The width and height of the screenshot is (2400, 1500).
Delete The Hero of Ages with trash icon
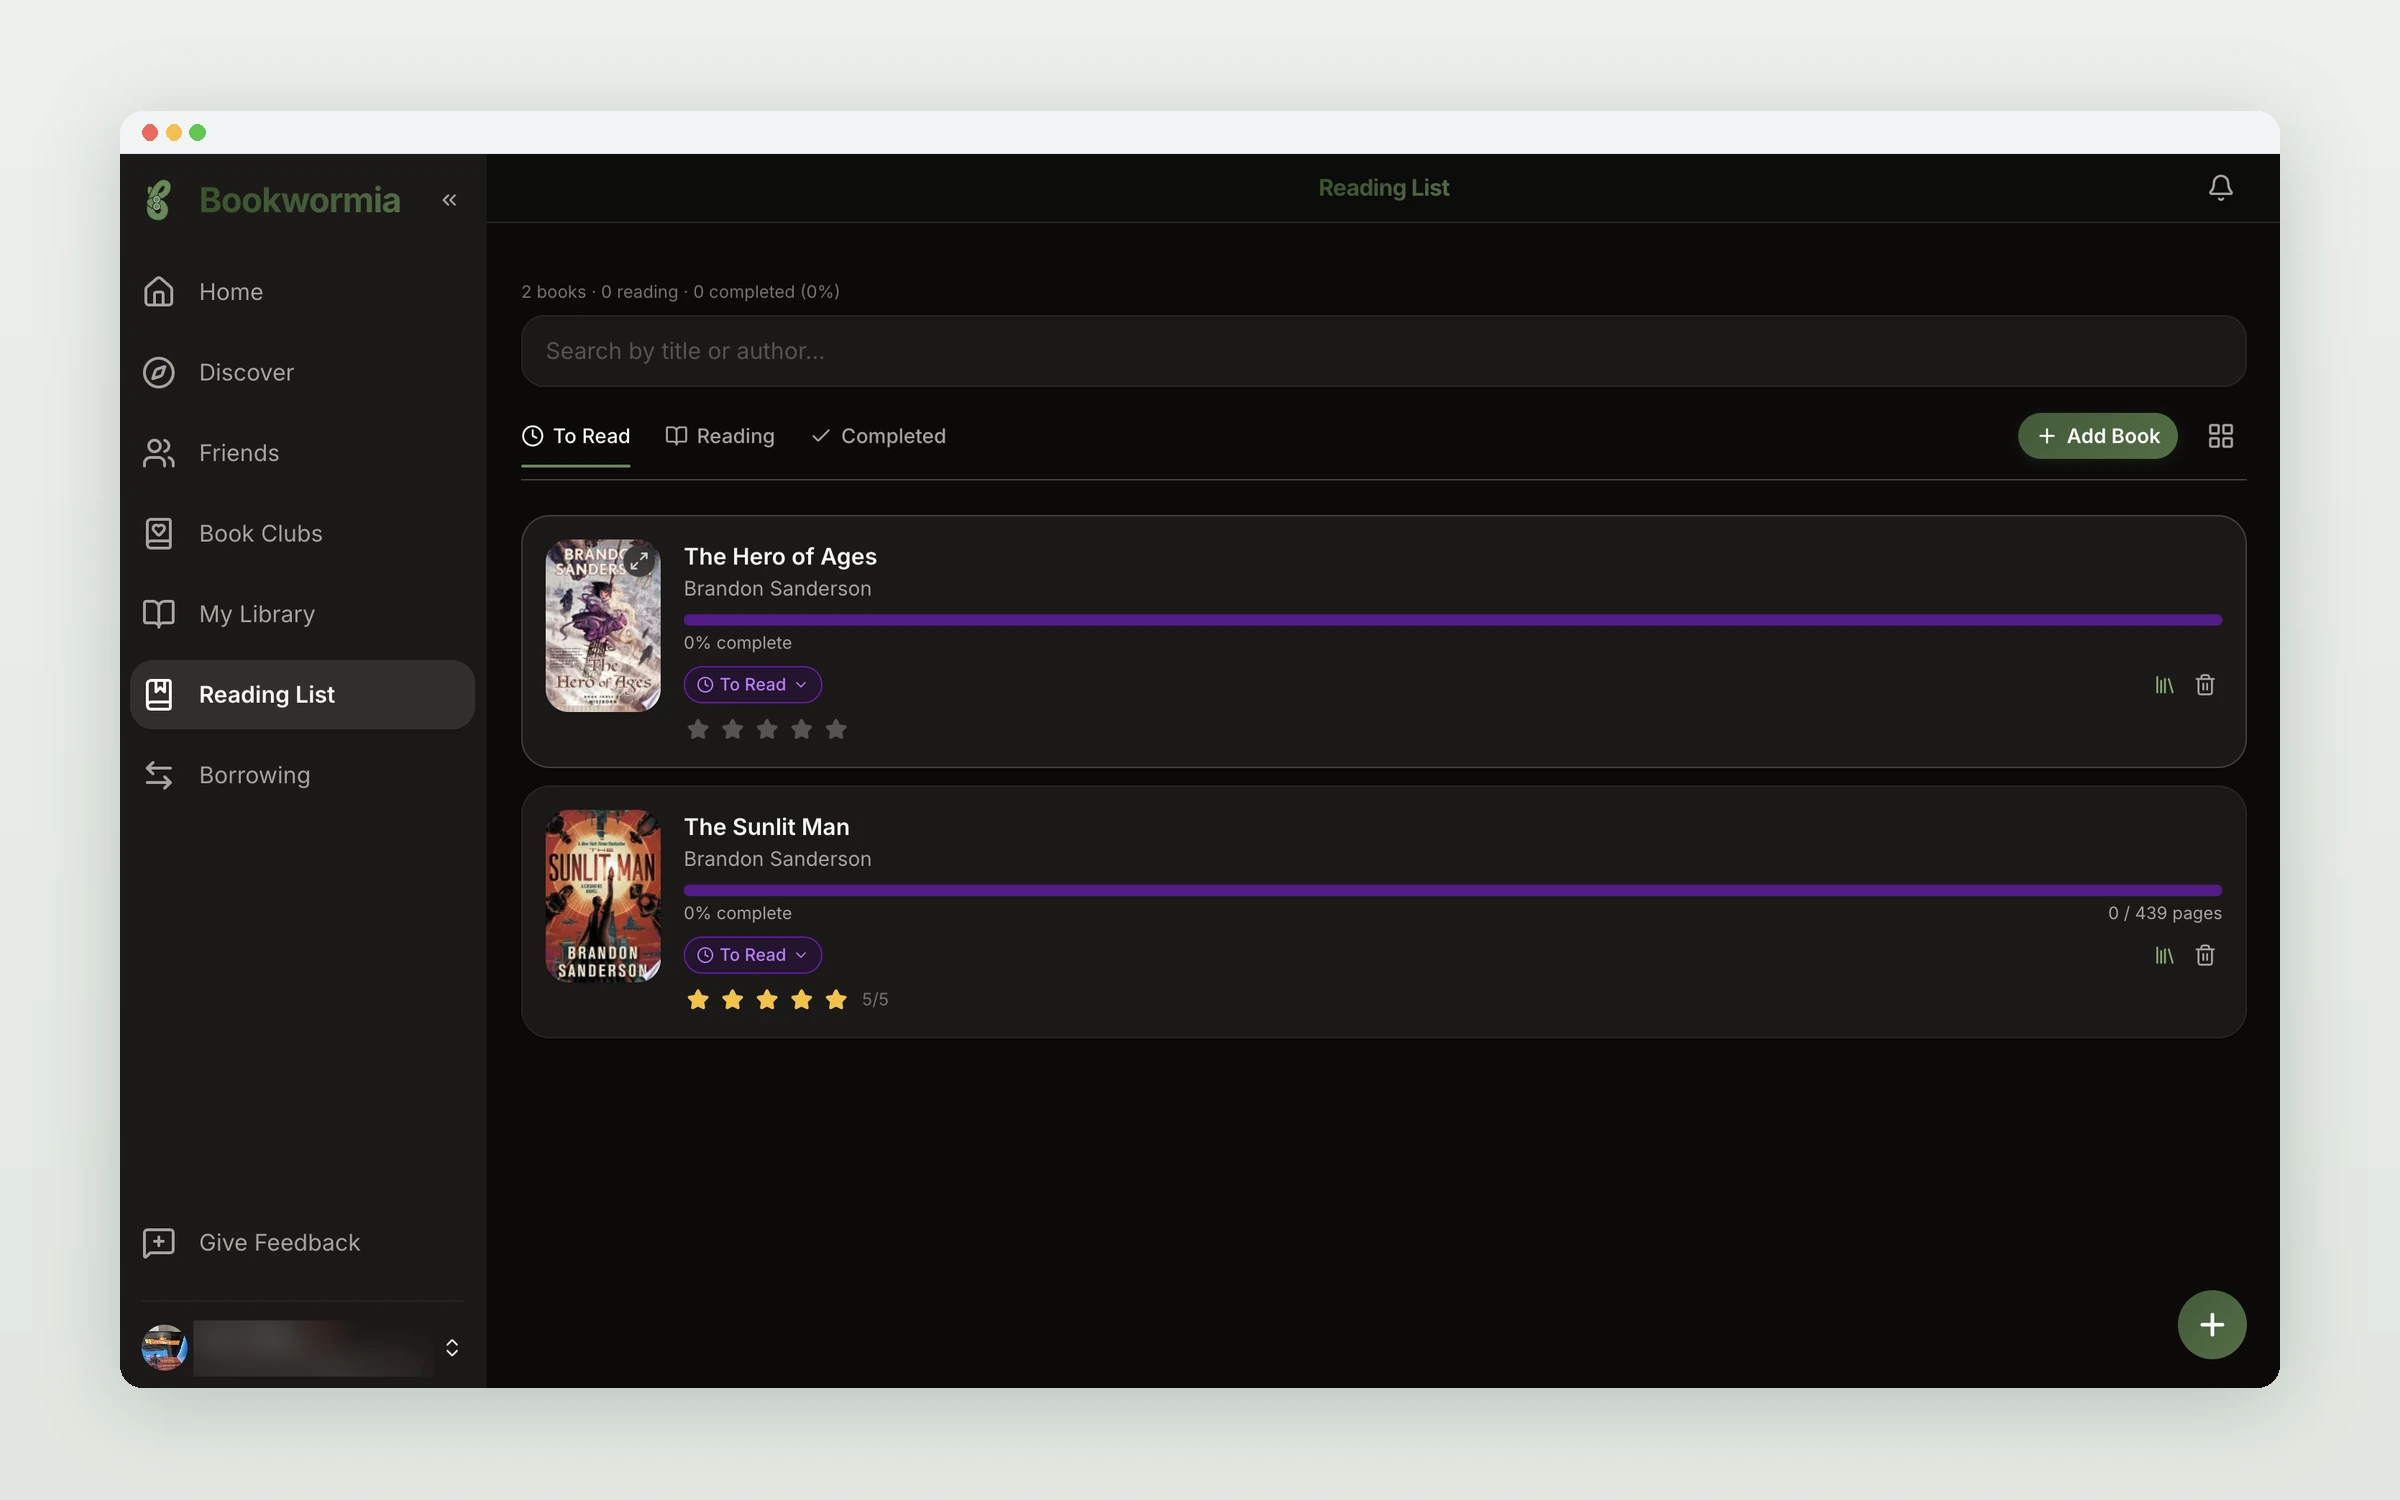click(2204, 685)
